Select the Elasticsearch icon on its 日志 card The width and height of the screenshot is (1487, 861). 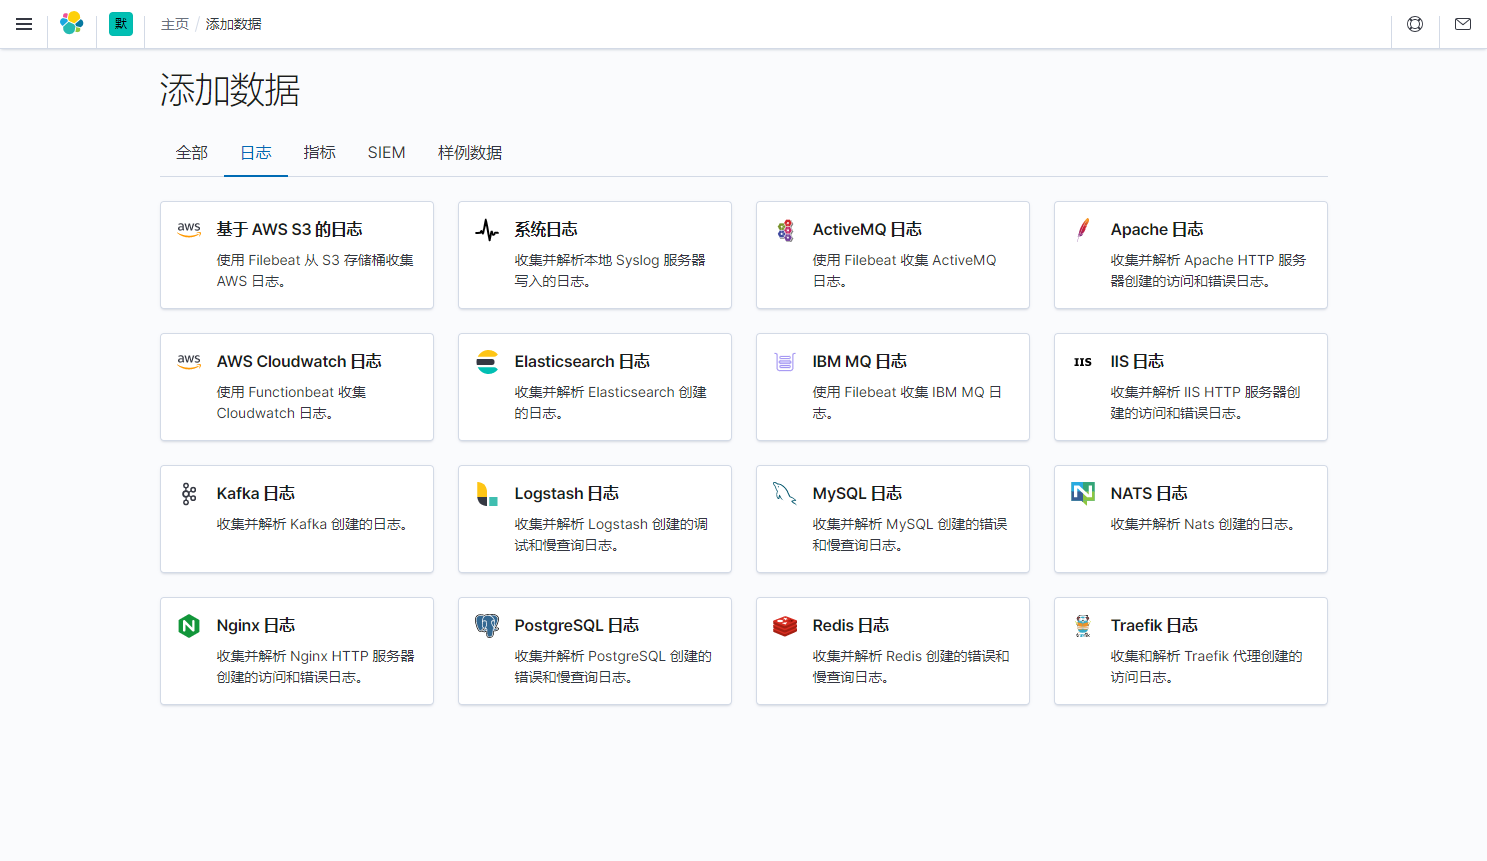[487, 361]
